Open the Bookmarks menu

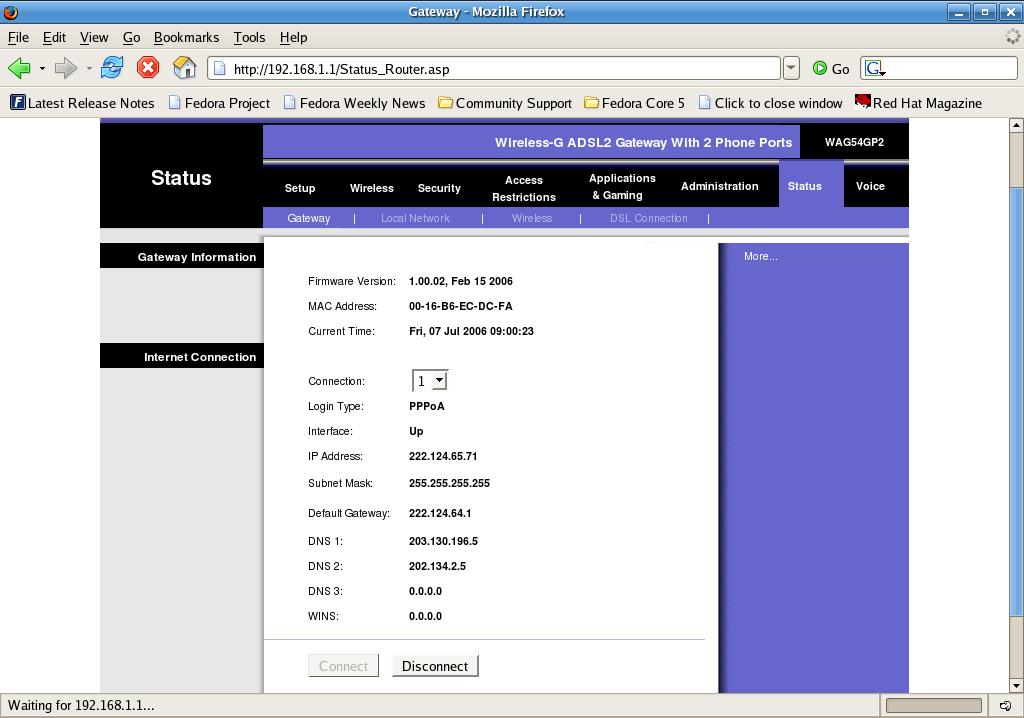click(x=186, y=37)
